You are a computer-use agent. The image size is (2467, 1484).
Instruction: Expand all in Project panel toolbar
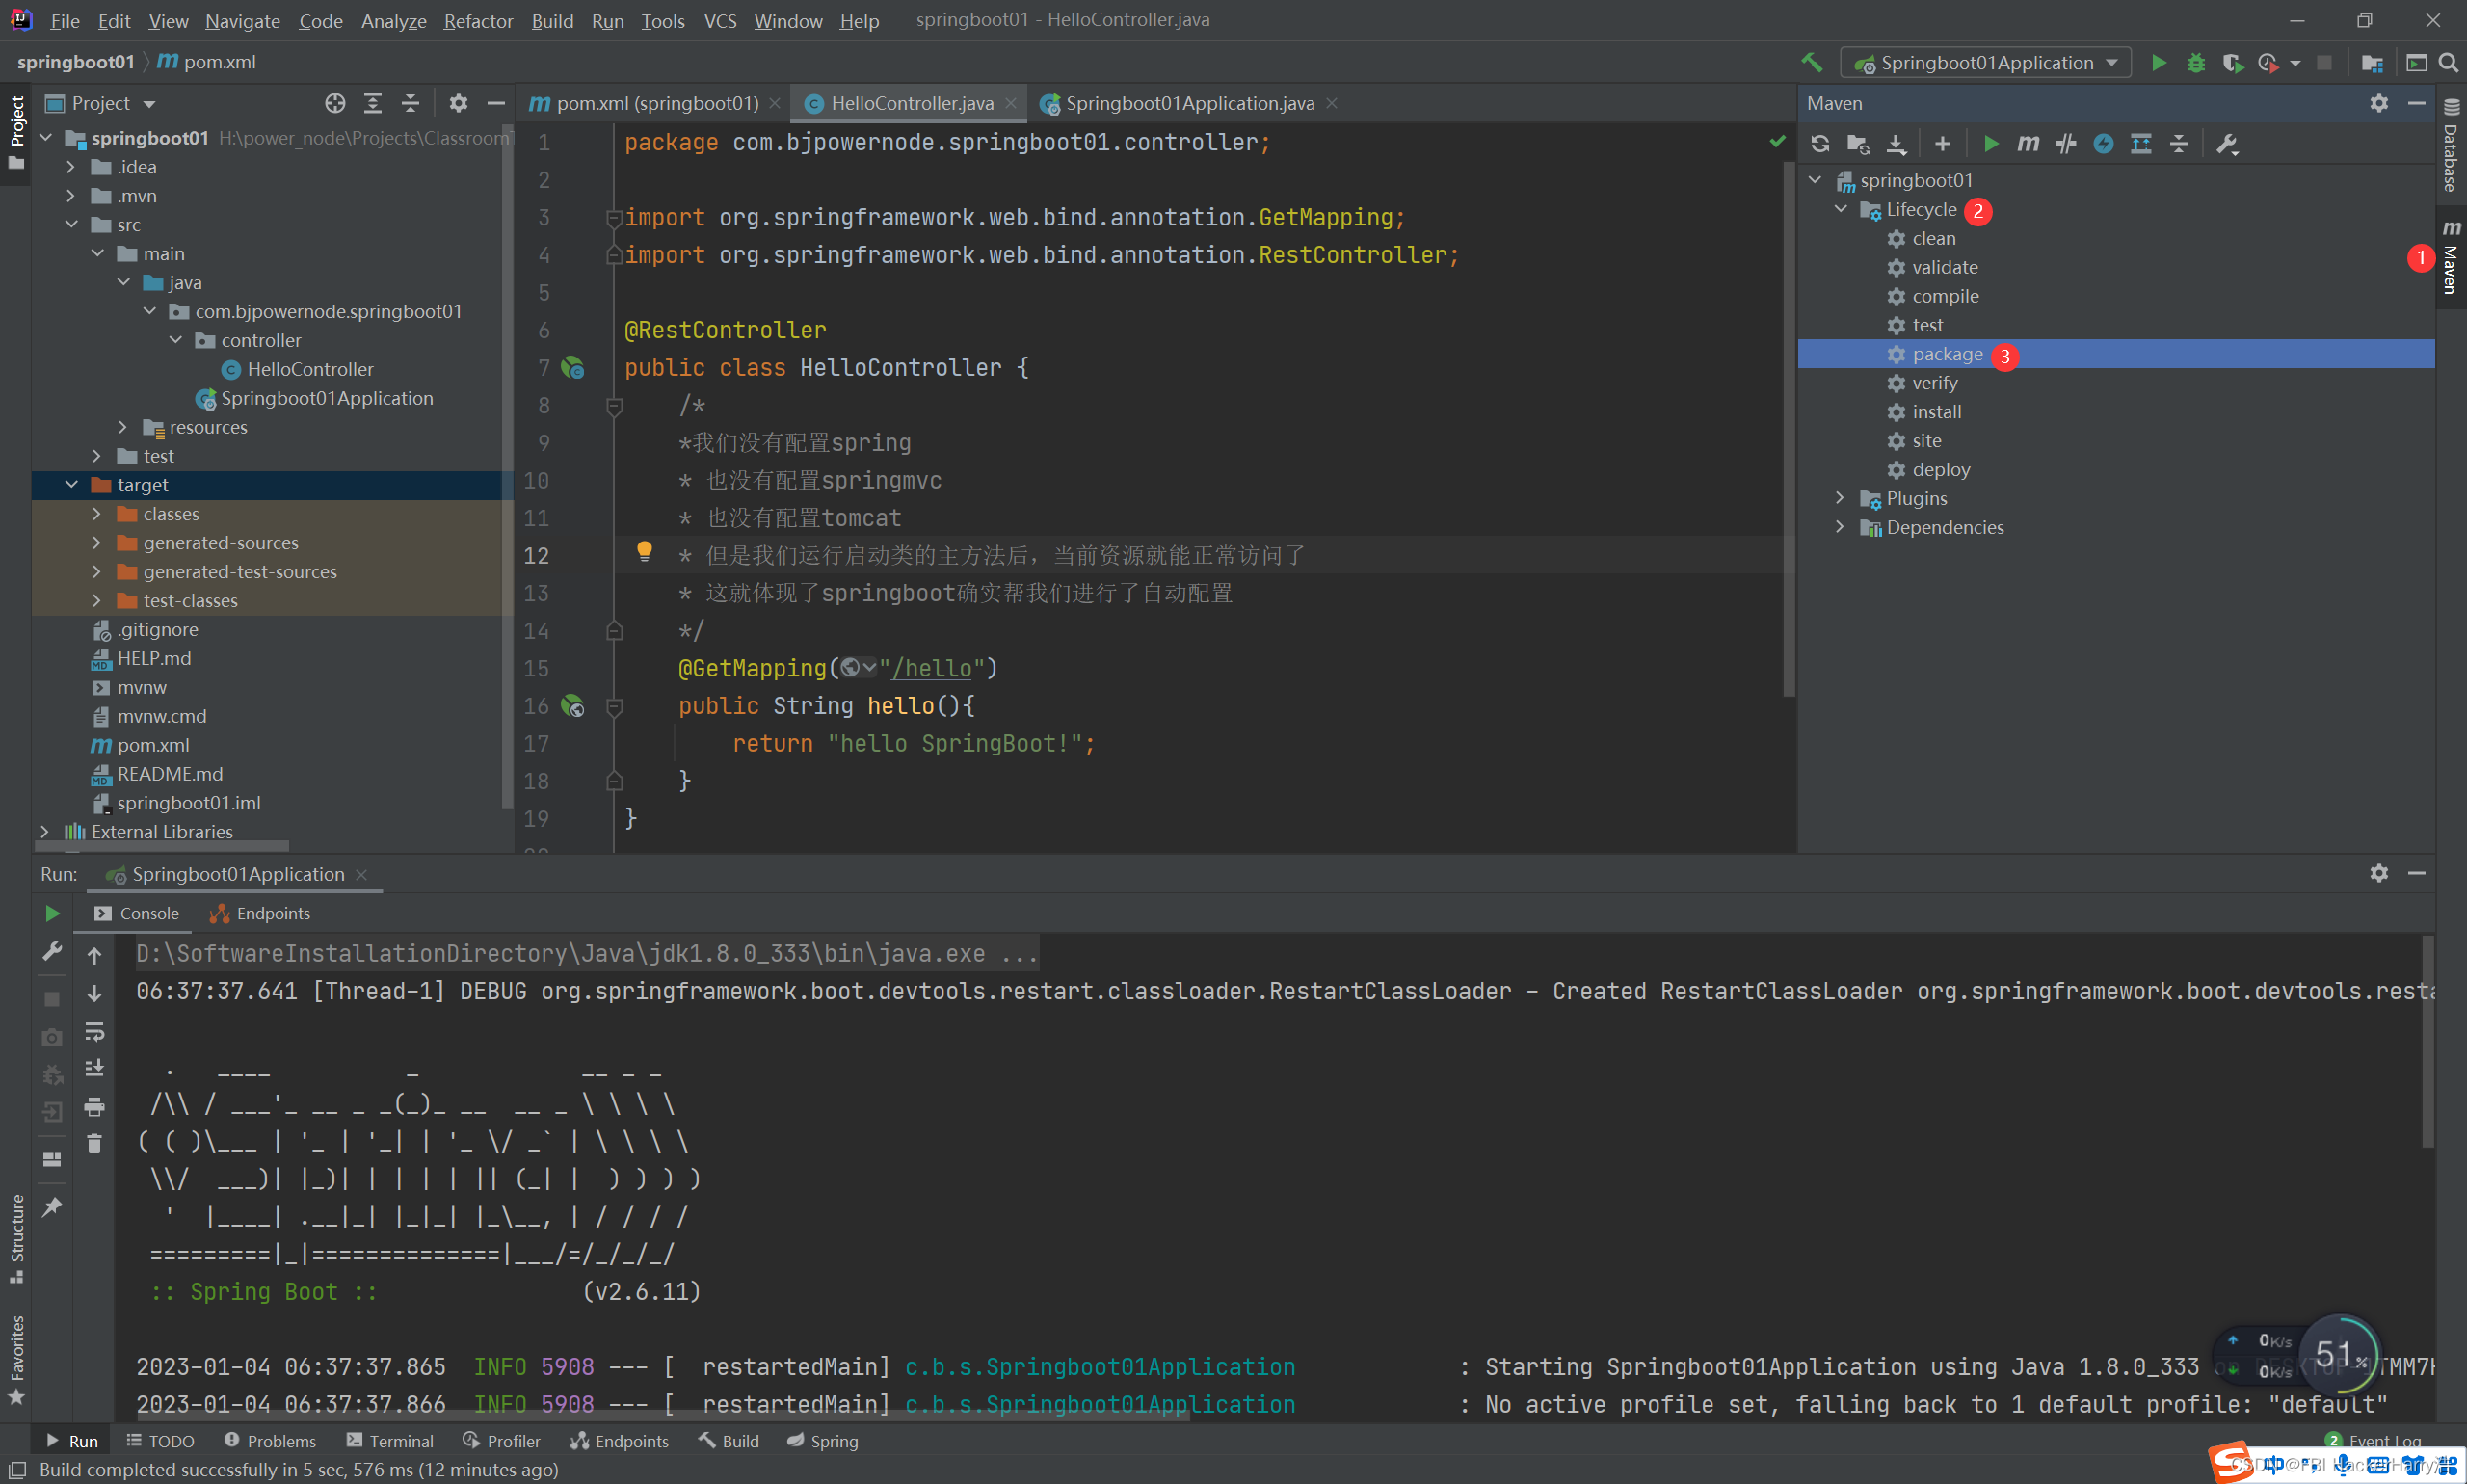373,103
